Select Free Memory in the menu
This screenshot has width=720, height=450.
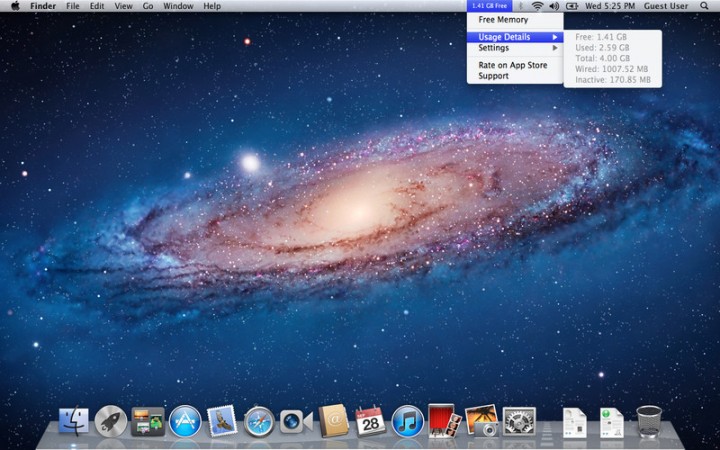pyautogui.click(x=503, y=20)
